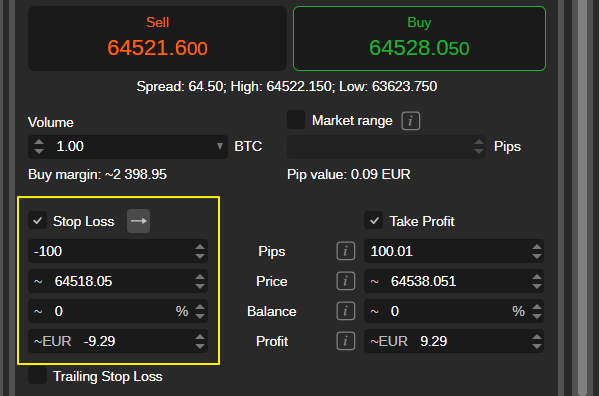599x396 pixels.
Task: Decrease Take Profit pips with down arrow
Action: pos(537,256)
